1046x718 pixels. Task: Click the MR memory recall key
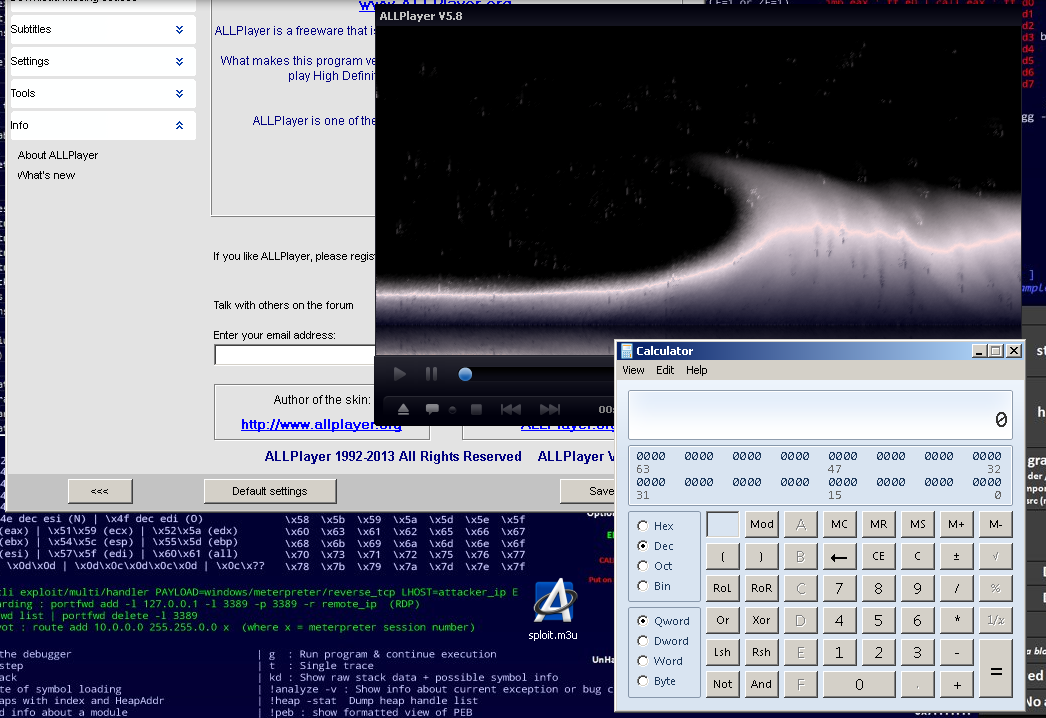pyautogui.click(x=879, y=524)
